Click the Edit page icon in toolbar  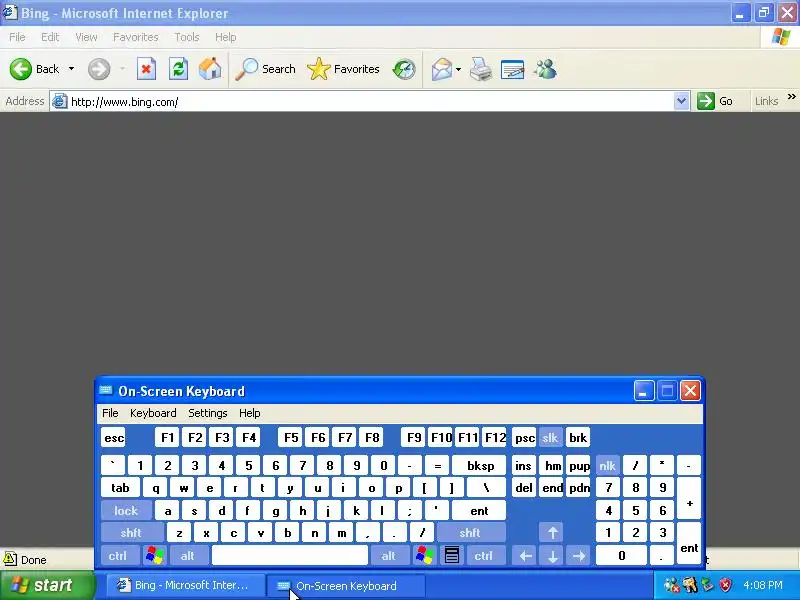pos(513,69)
